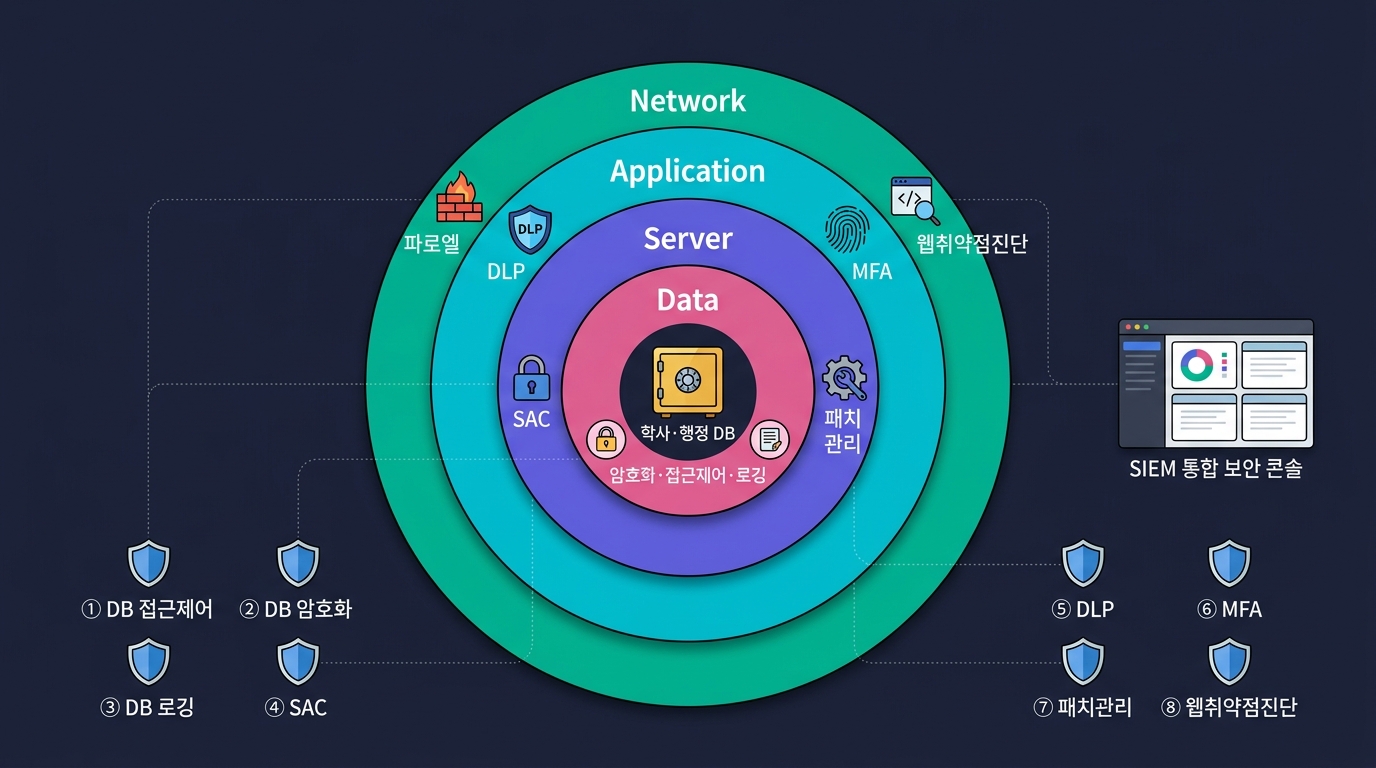Viewport: 1376px width, 768px height.
Task: Click the ② DB 암호화 legend text
Action: click(x=296, y=610)
